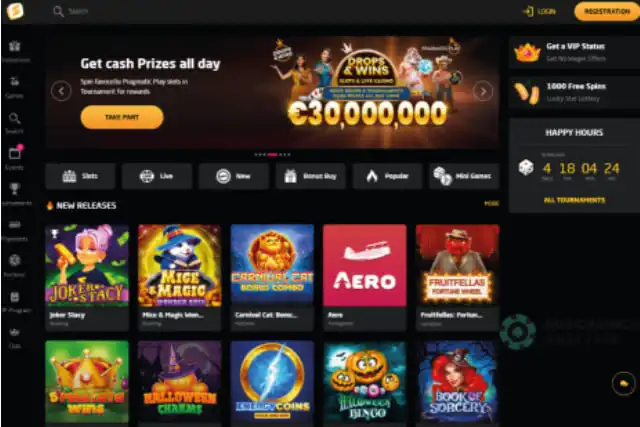This screenshot has height=427, width=640.
Task: Open the Club crown icon in sidebar
Action: click(15, 332)
